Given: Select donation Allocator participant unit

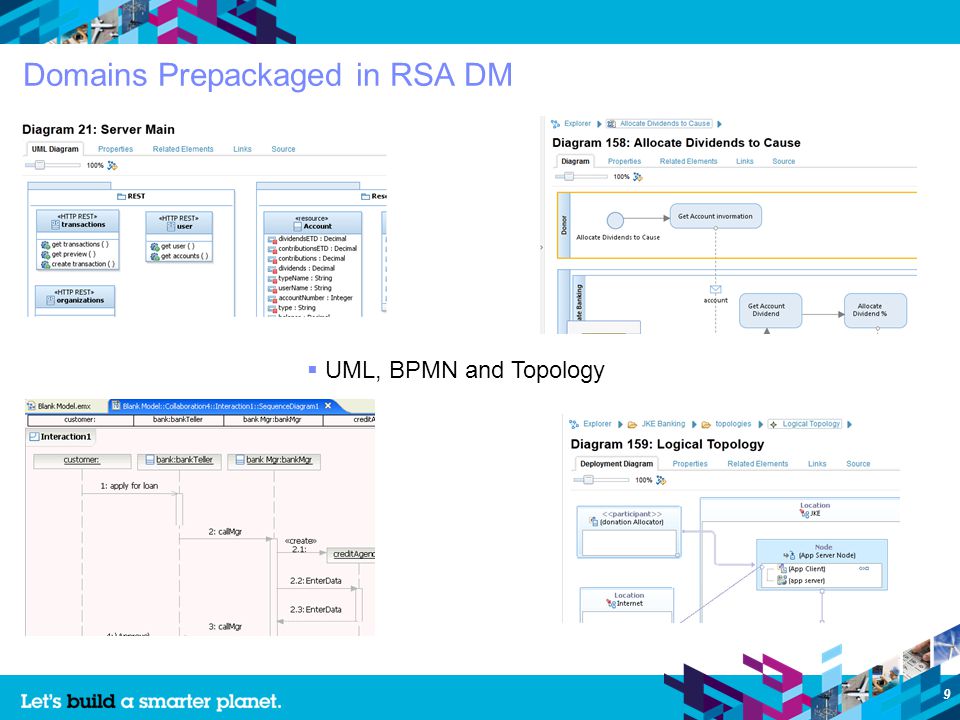Looking at the screenshot, I should click(x=629, y=531).
